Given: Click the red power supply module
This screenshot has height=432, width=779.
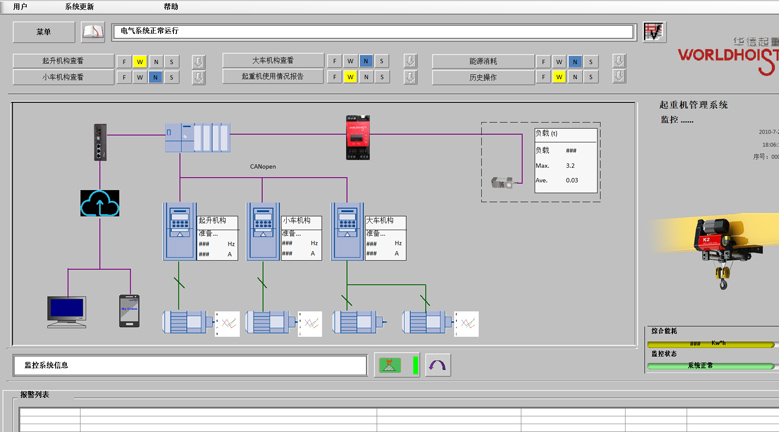Looking at the screenshot, I should pos(358,137).
